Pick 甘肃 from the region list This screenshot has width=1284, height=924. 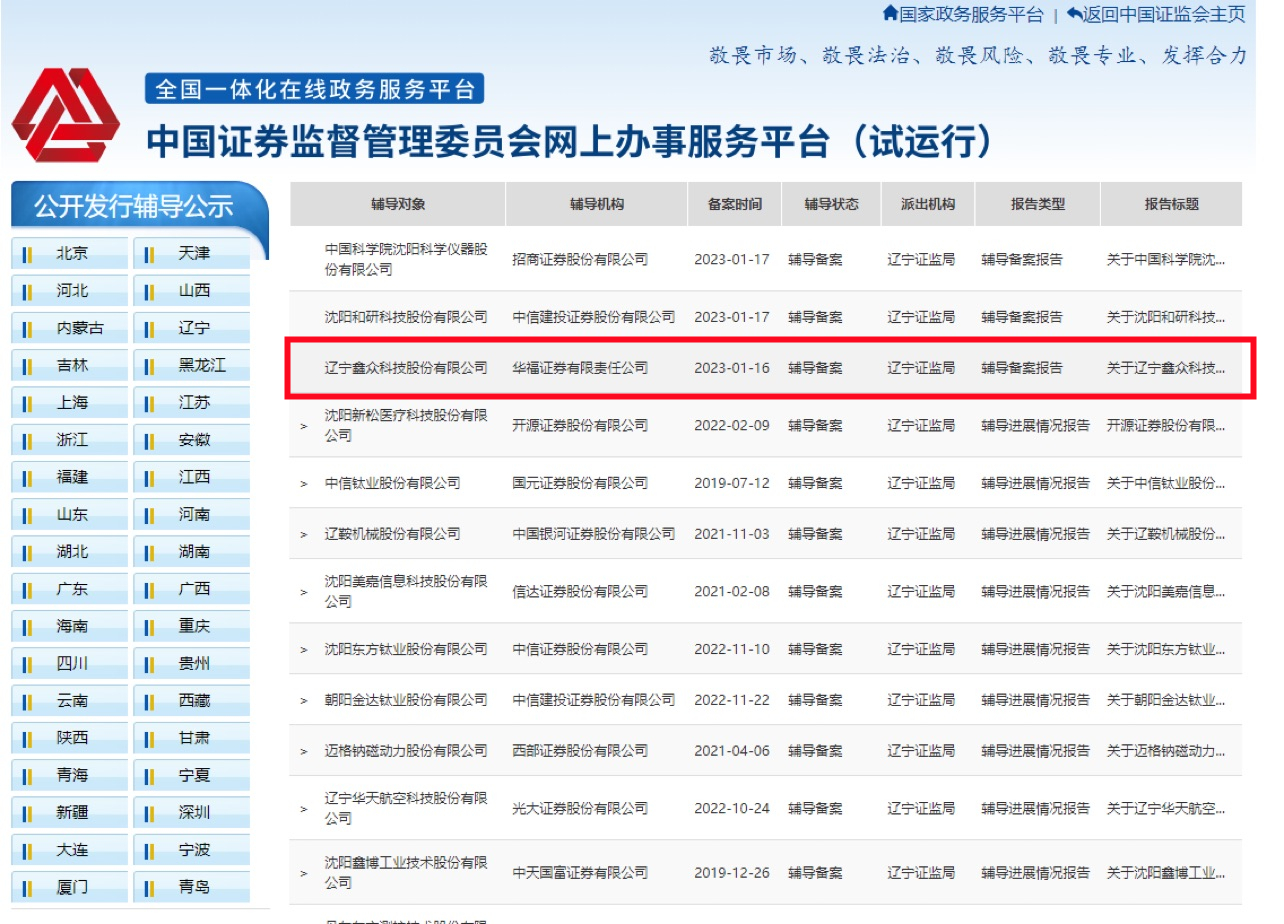[x=193, y=738]
